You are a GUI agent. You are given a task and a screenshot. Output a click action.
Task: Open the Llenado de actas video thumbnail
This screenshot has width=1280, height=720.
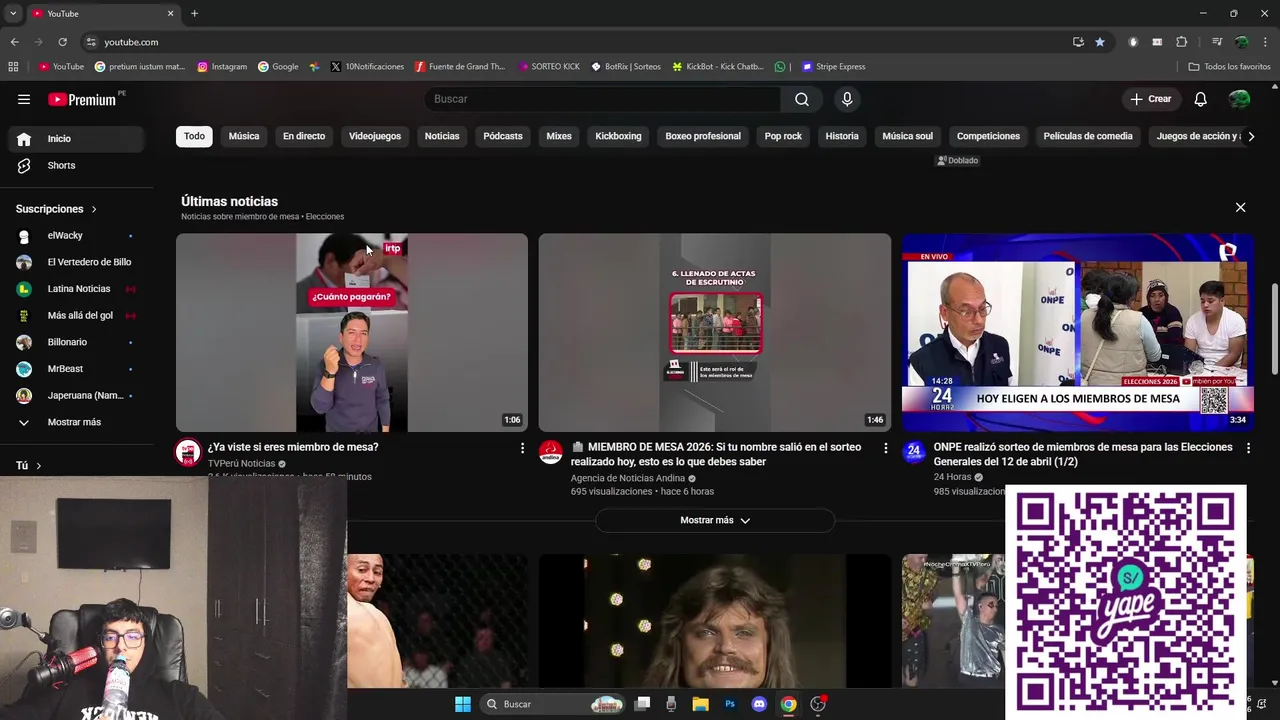(715, 333)
